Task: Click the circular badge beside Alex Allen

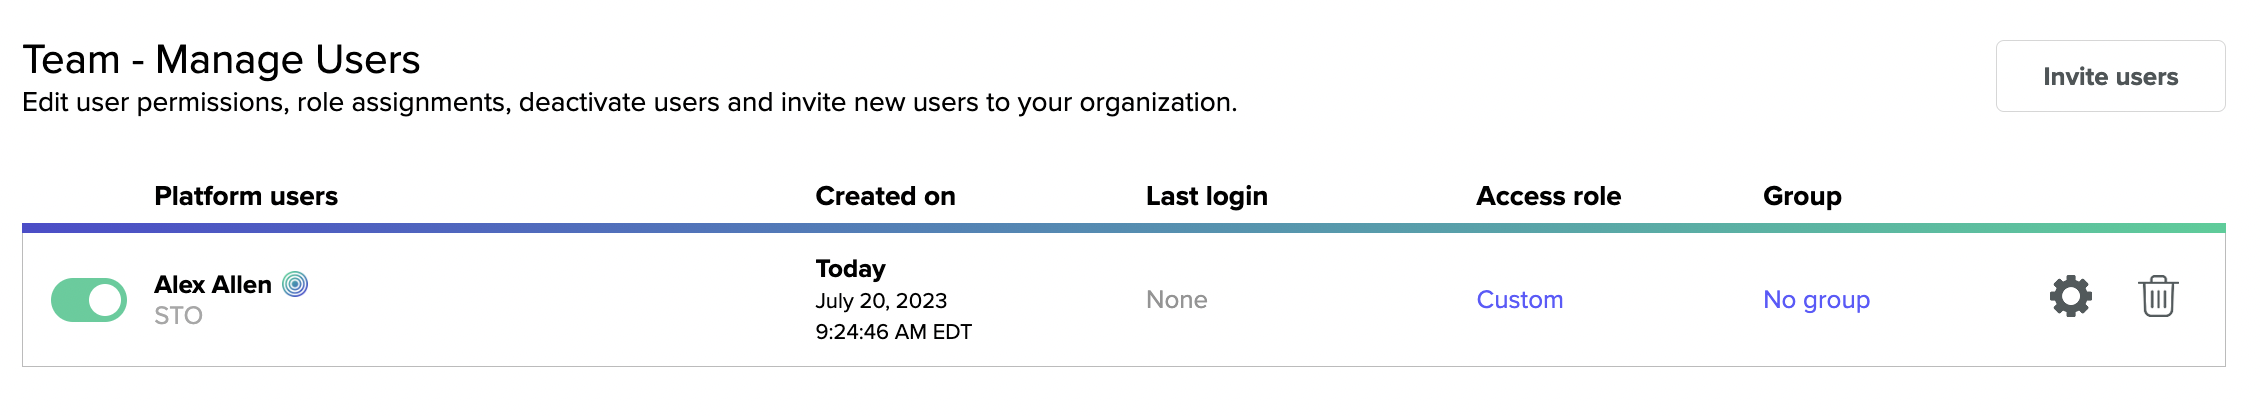Action: [x=295, y=285]
